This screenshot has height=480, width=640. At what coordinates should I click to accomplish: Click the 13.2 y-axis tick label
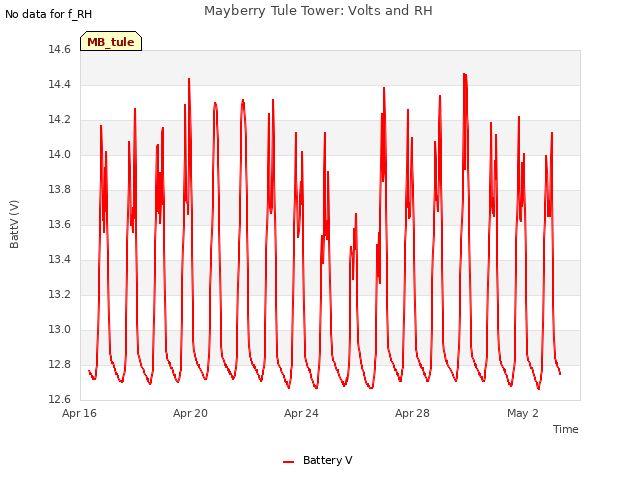60,295
